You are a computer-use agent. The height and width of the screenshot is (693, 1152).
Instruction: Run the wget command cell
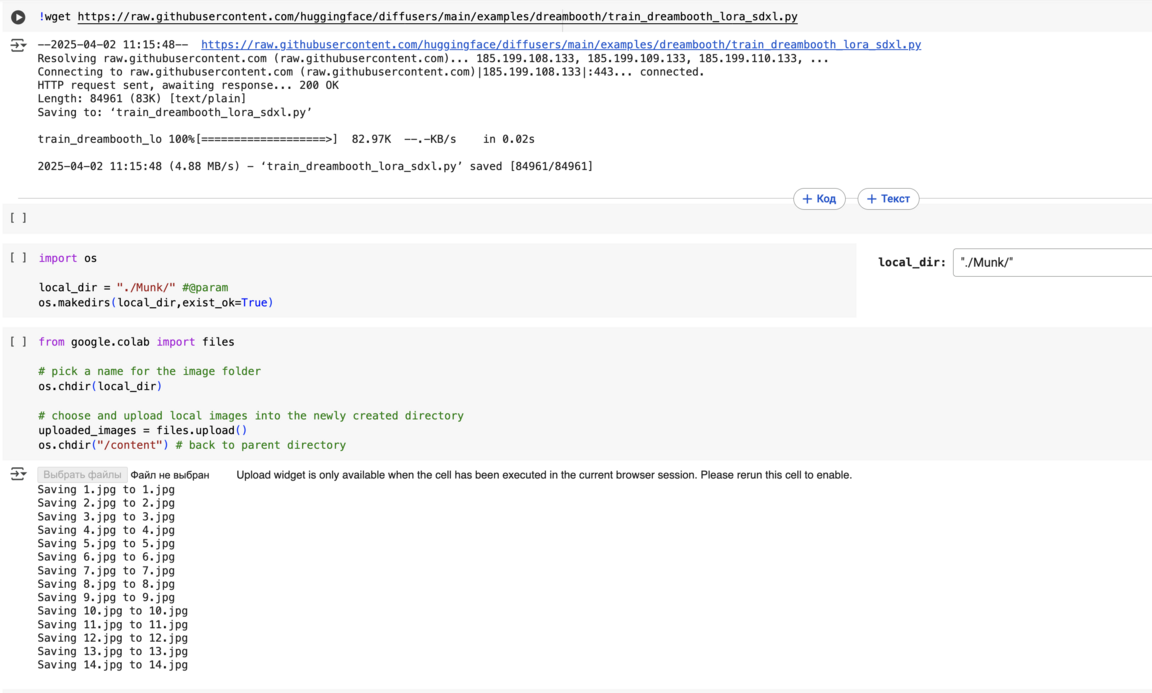click(18, 17)
